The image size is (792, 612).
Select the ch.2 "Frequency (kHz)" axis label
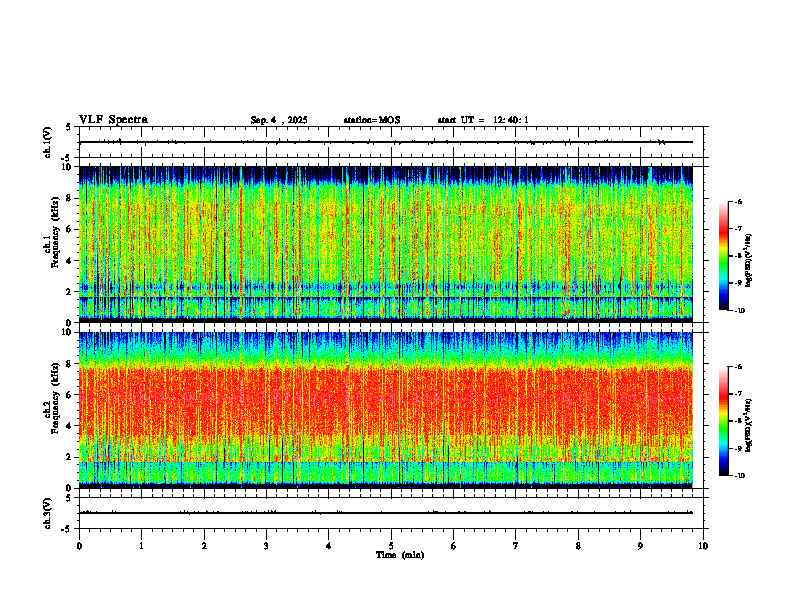pos(55,398)
